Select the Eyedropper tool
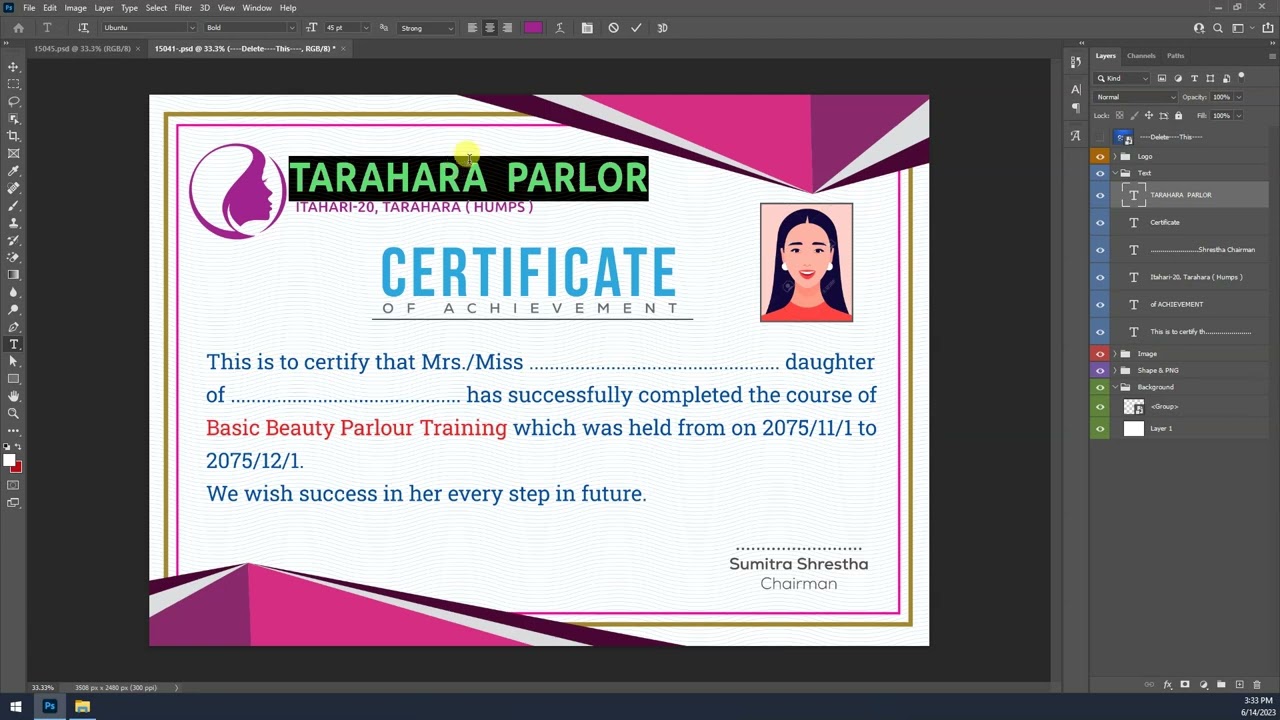 (13, 171)
